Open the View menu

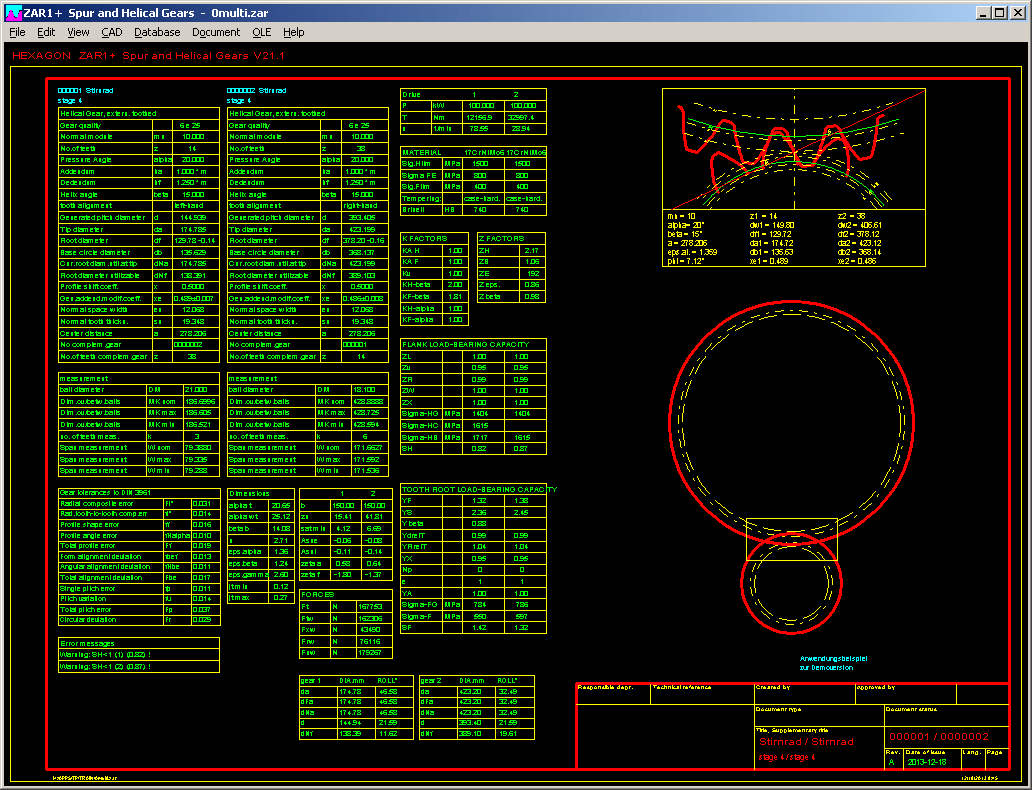point(78,32)
